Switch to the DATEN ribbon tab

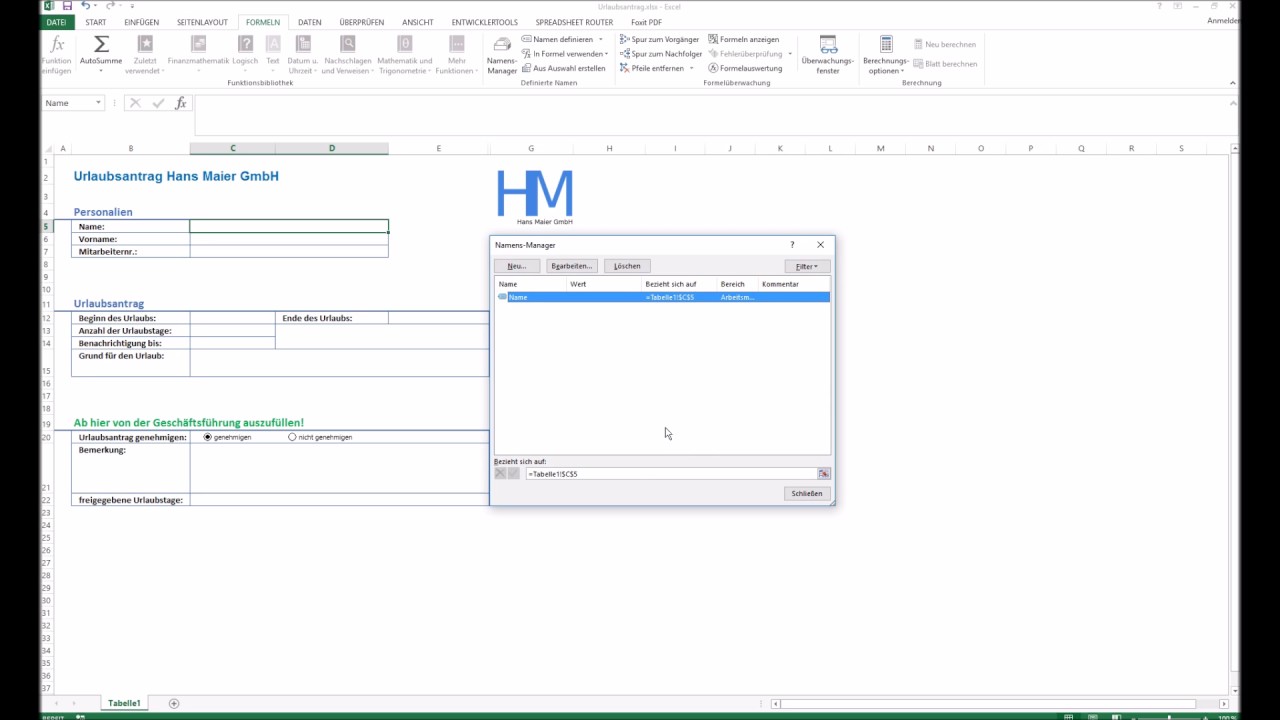point(310,22)
